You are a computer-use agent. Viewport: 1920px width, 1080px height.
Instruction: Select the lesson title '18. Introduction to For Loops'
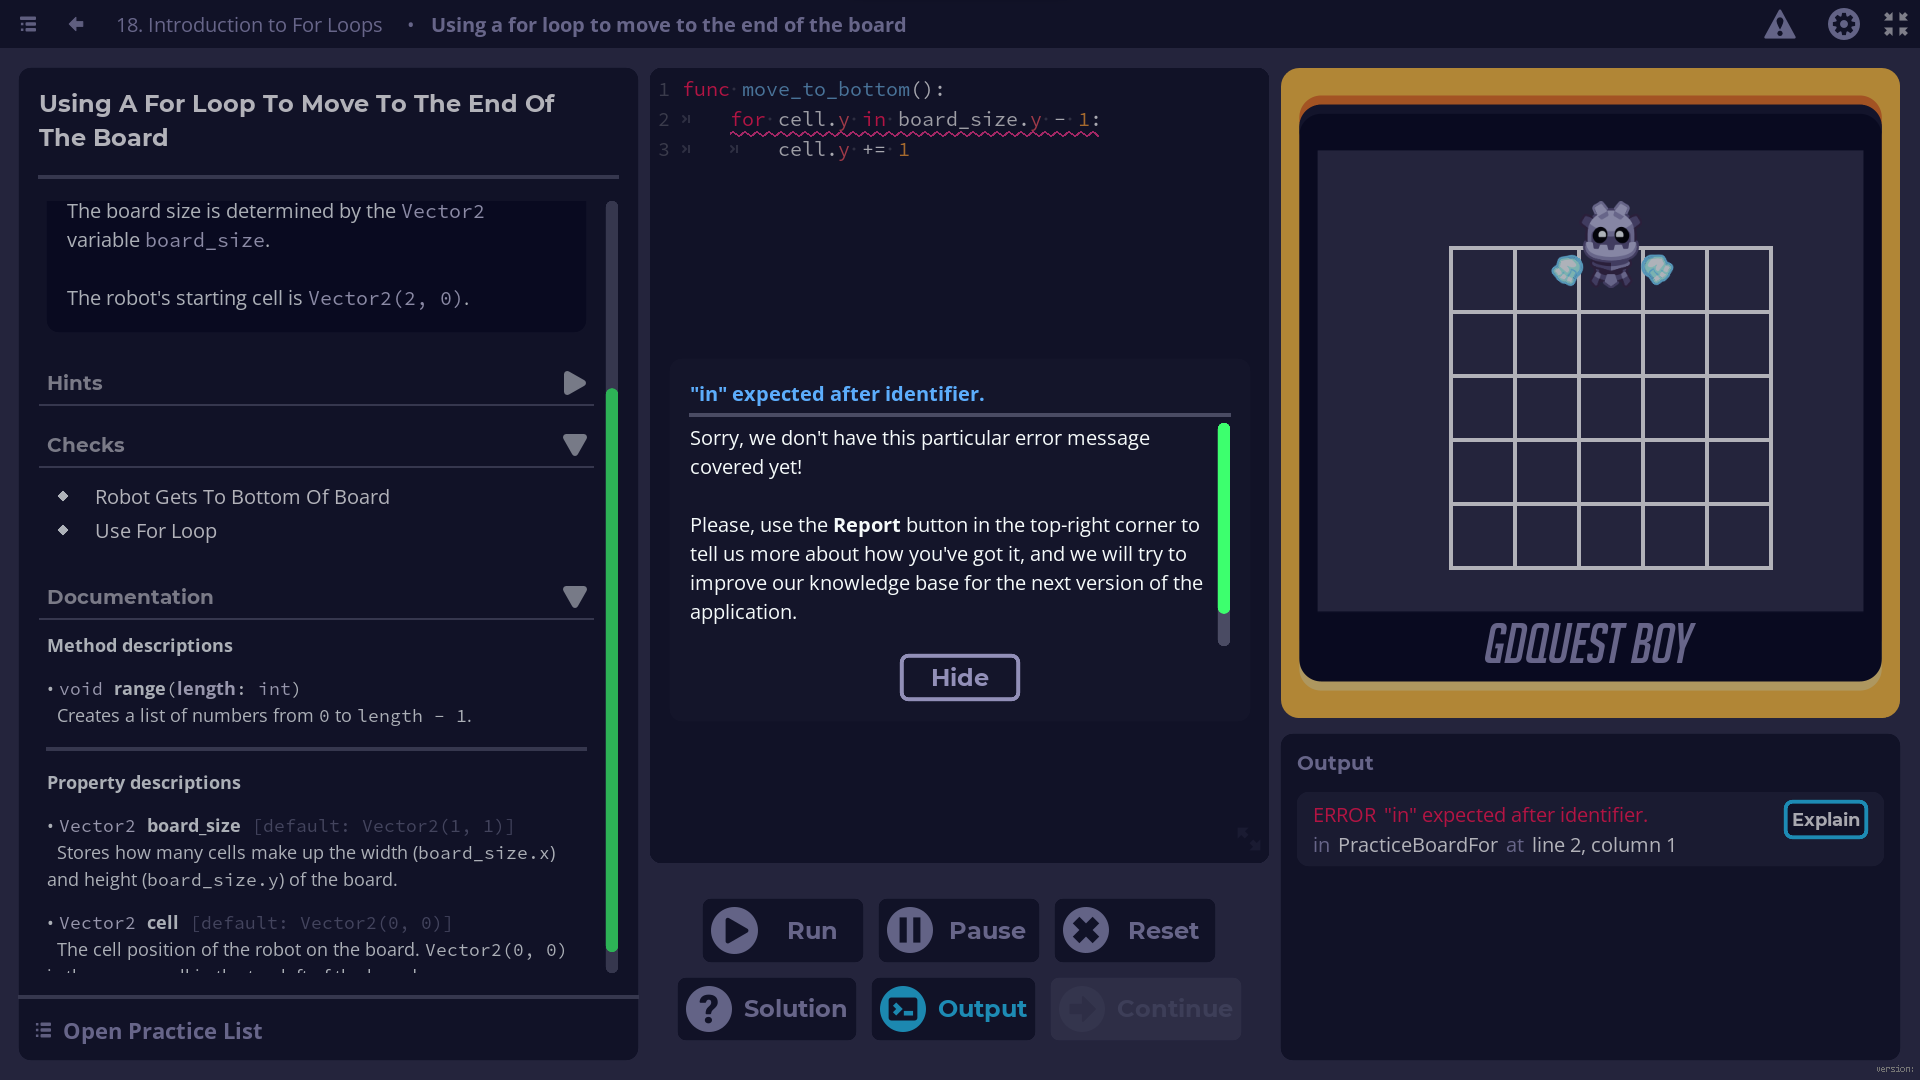pos(249,24)
